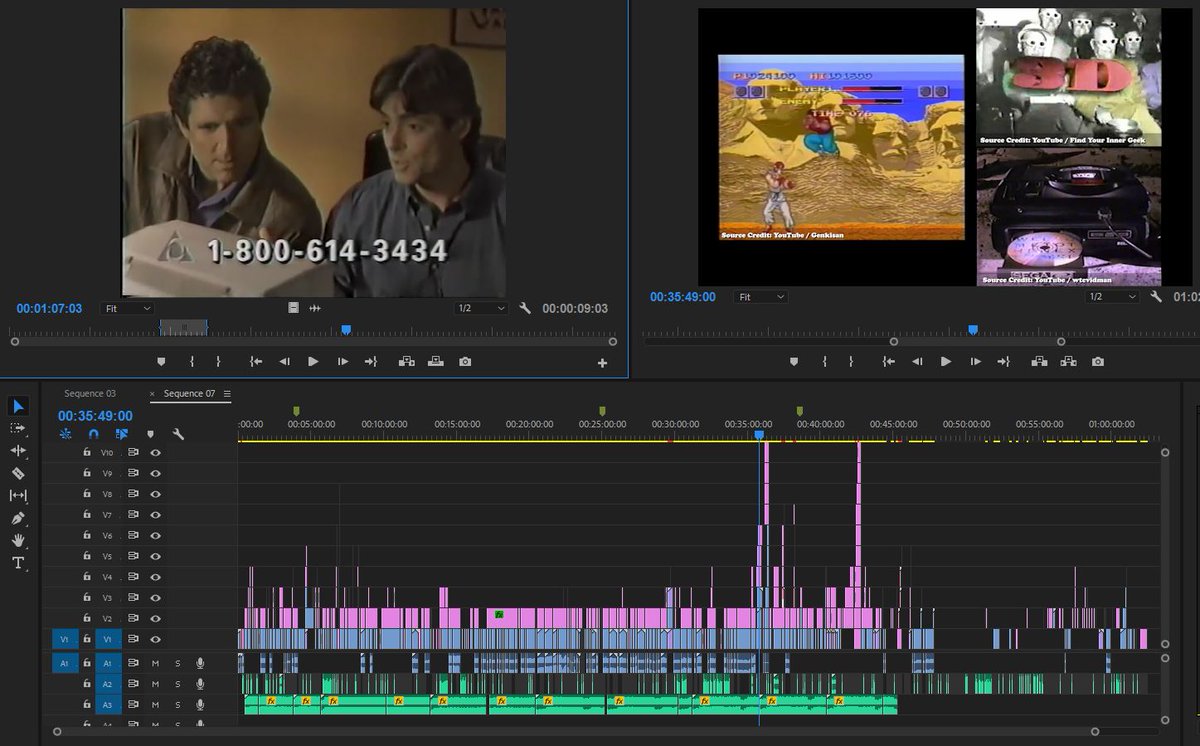This screenshot has width=1200, height=746.
Task: Click Lift button in Program monitor
Action: pyautogui.click(x=1040, y=362)
